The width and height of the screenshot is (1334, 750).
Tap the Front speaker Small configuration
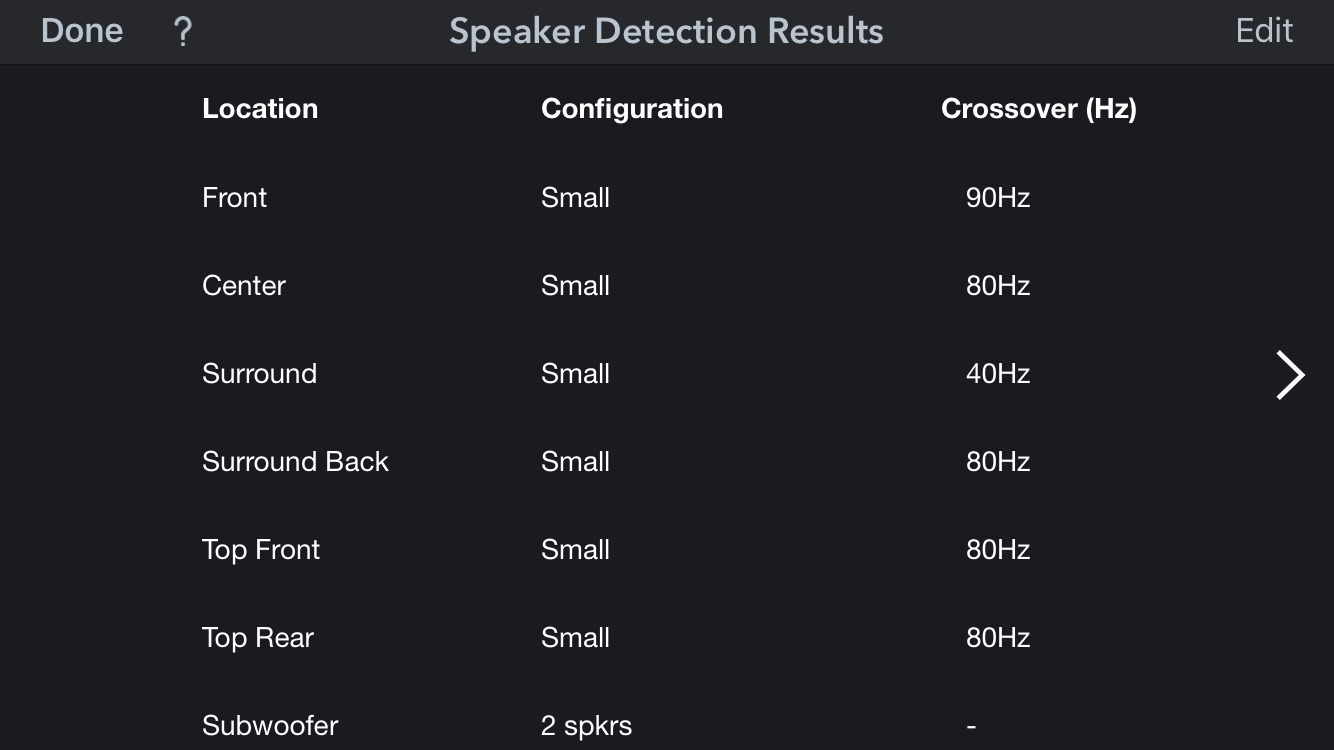click(x=575, y=198)
